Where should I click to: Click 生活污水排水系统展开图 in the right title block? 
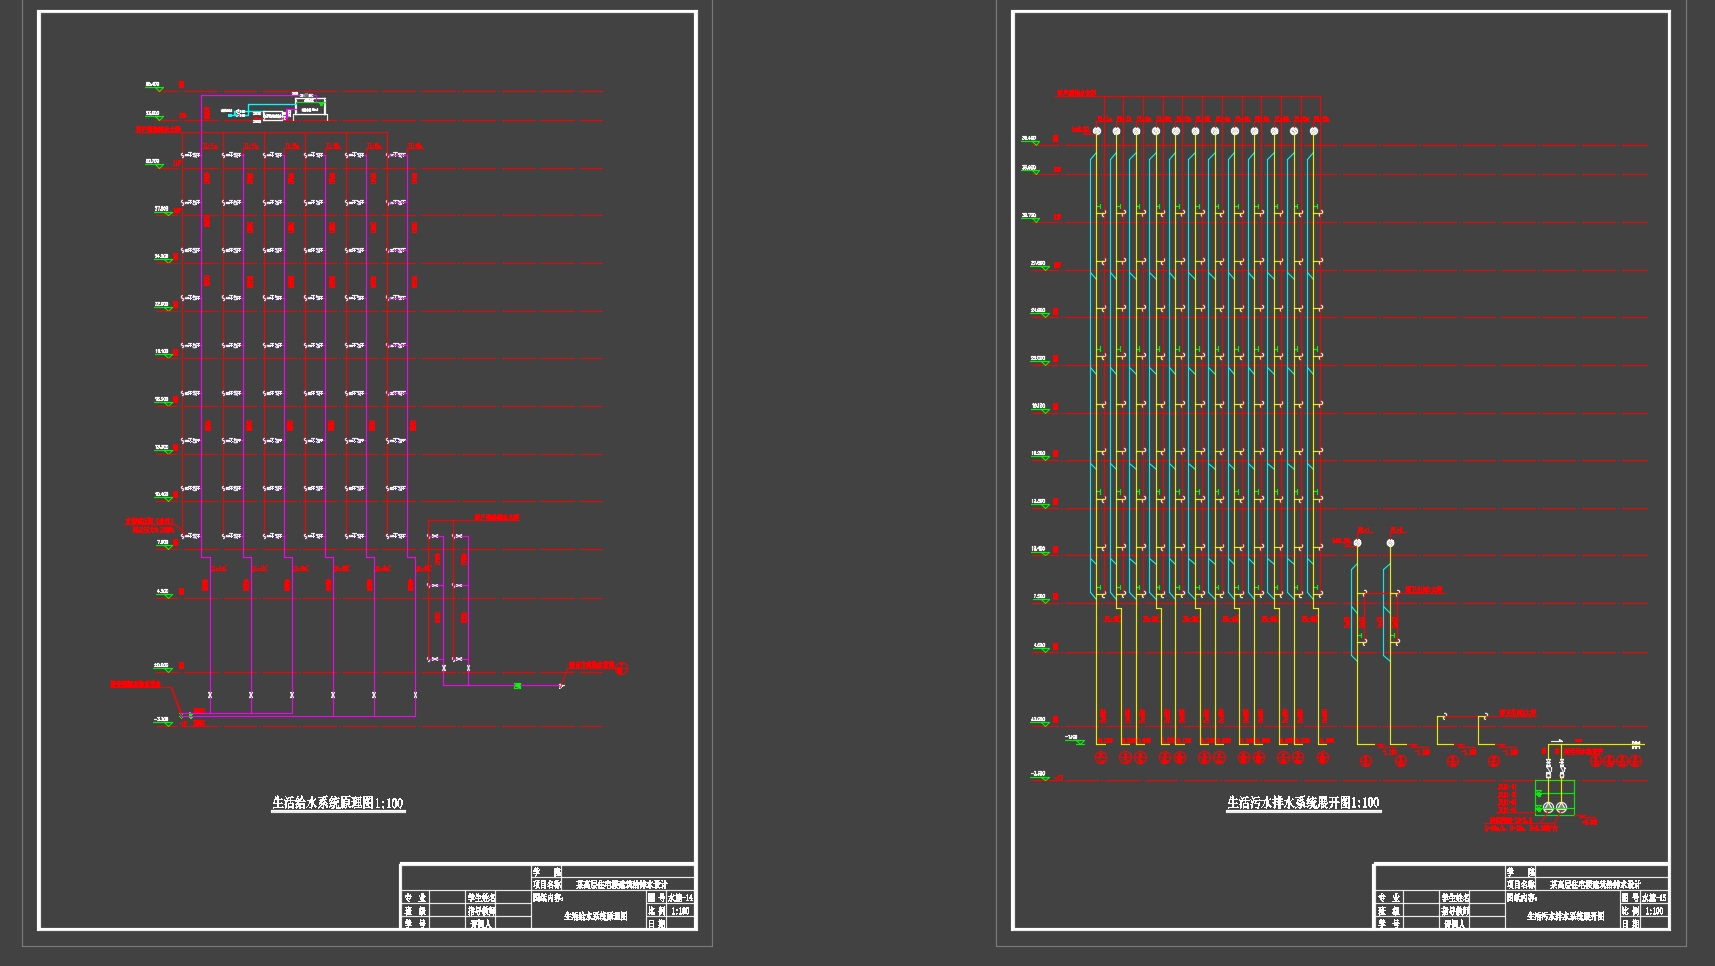pos(1565,916)
